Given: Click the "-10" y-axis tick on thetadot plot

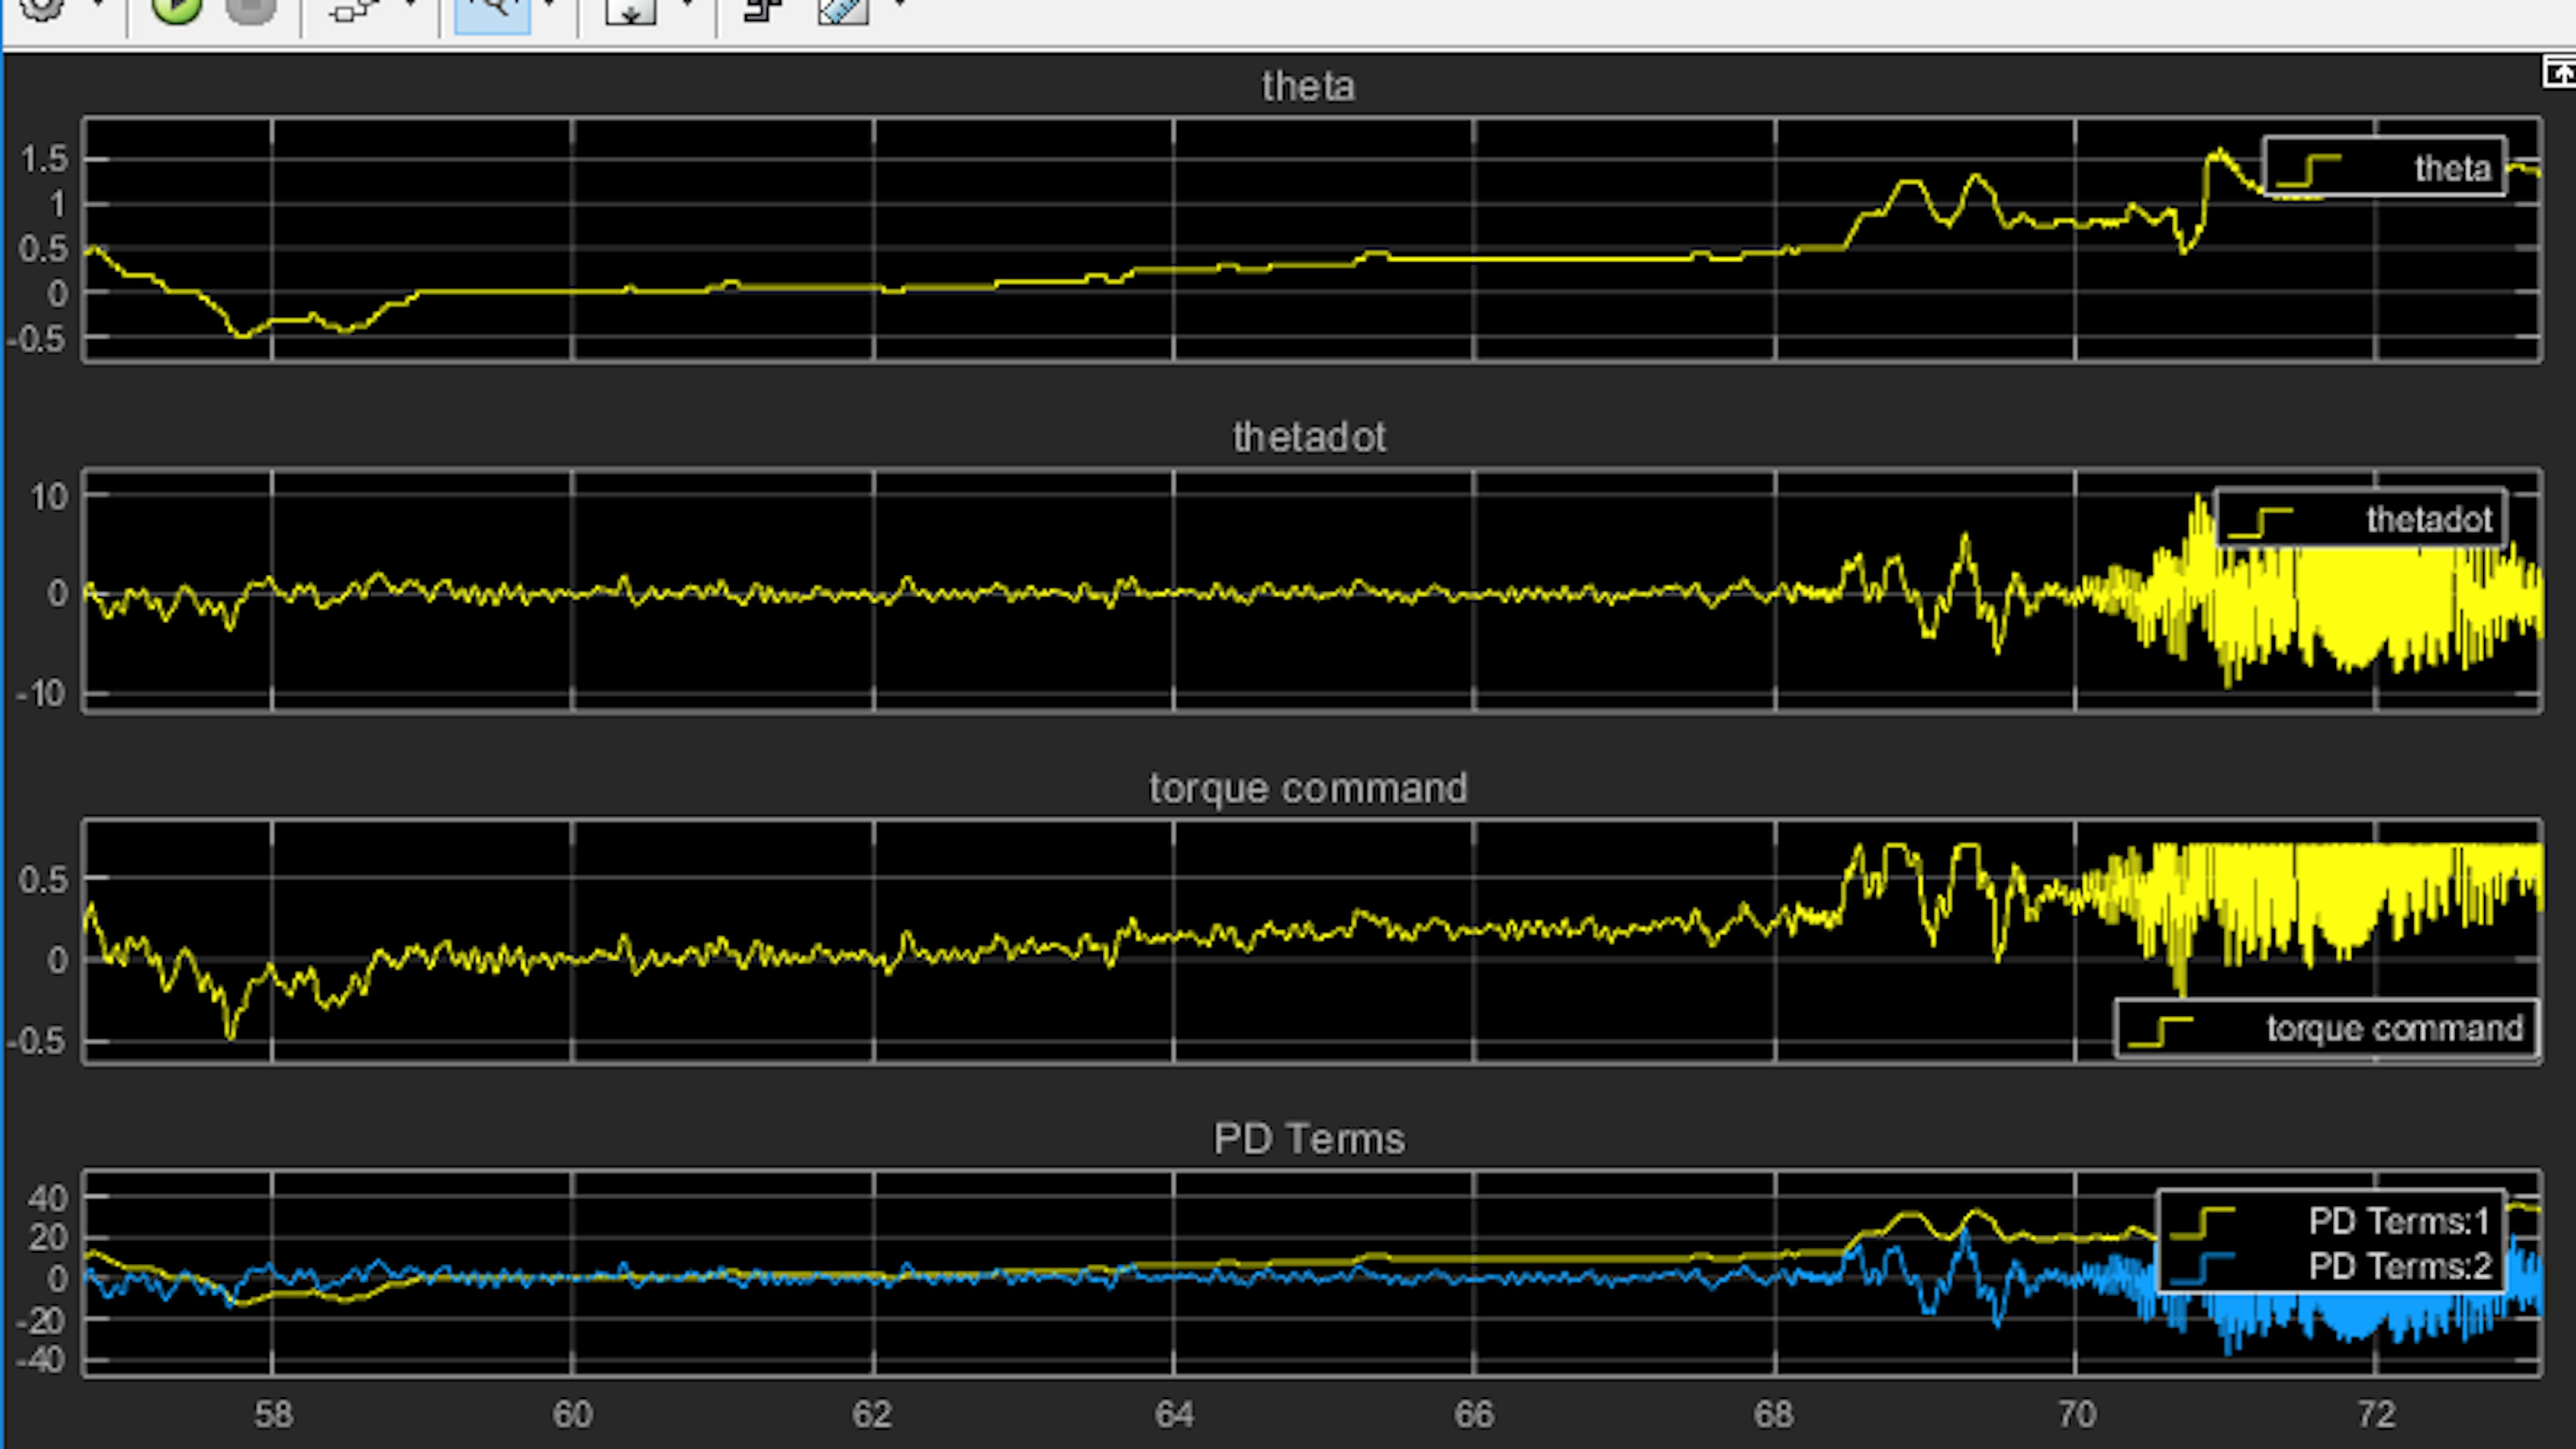Looking at the screenshot, I should coord(41,694).
